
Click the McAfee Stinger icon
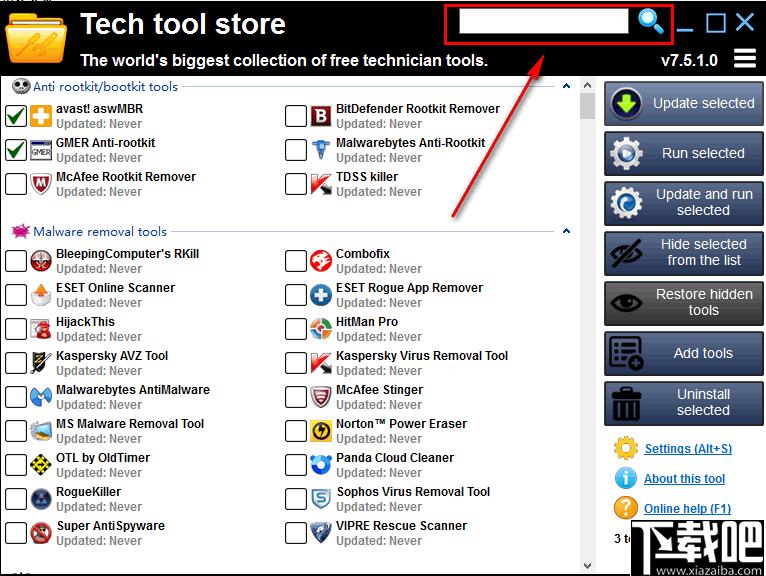pos(321,397)
